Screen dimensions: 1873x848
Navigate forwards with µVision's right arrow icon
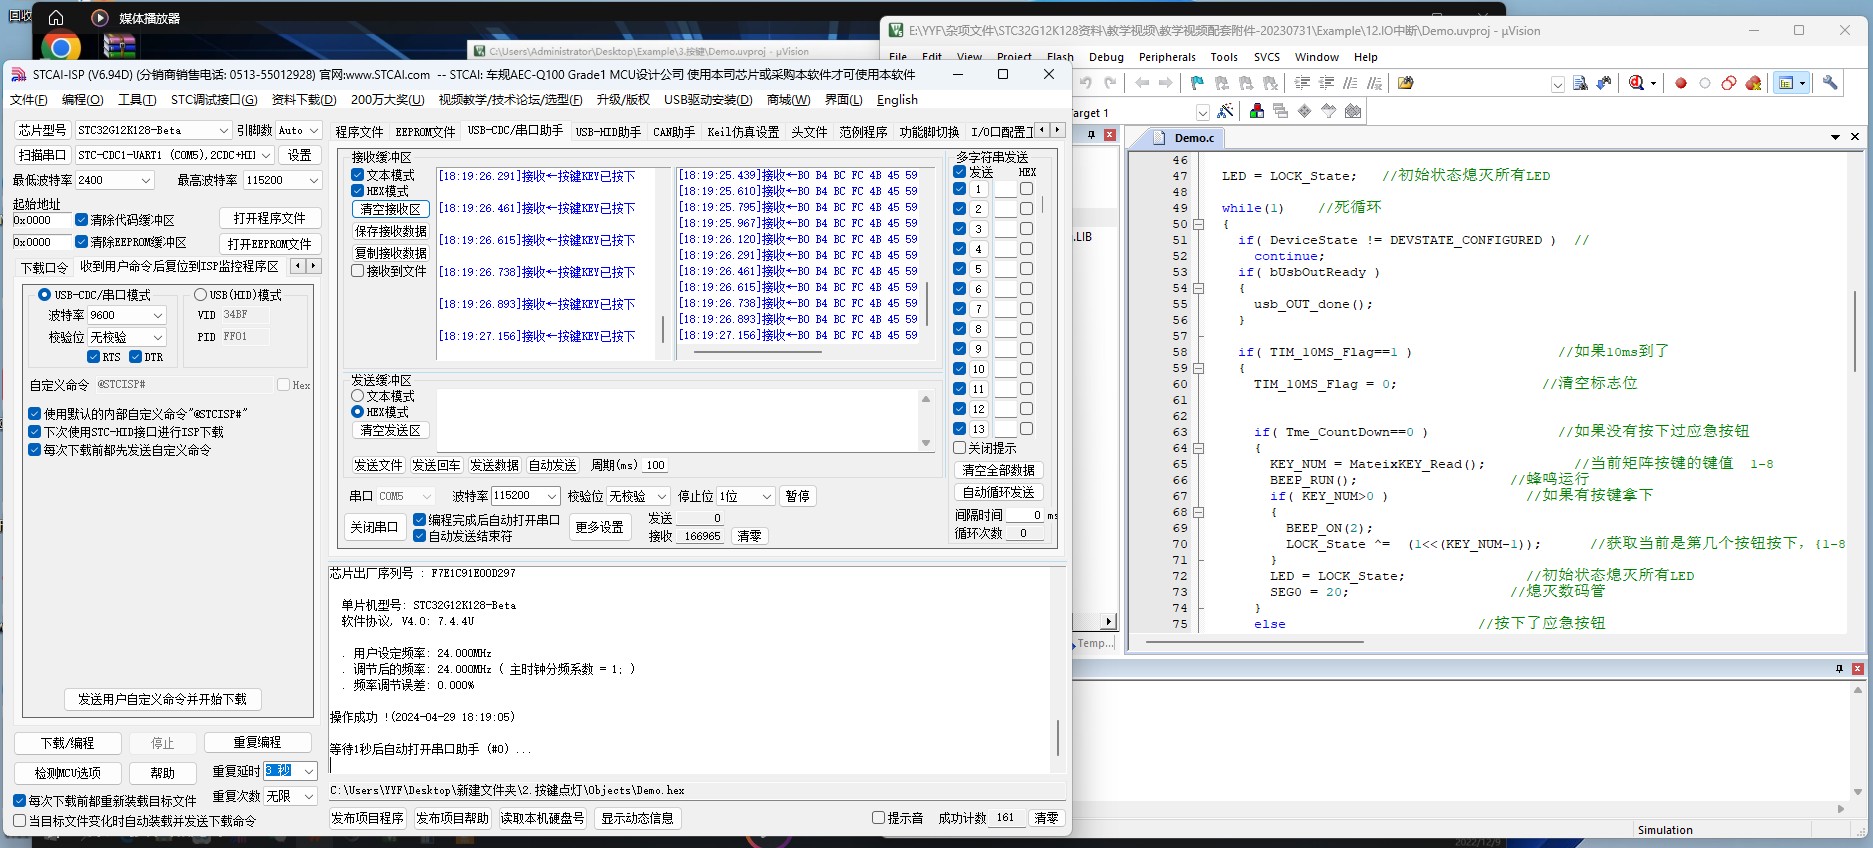coord(1166,83)
